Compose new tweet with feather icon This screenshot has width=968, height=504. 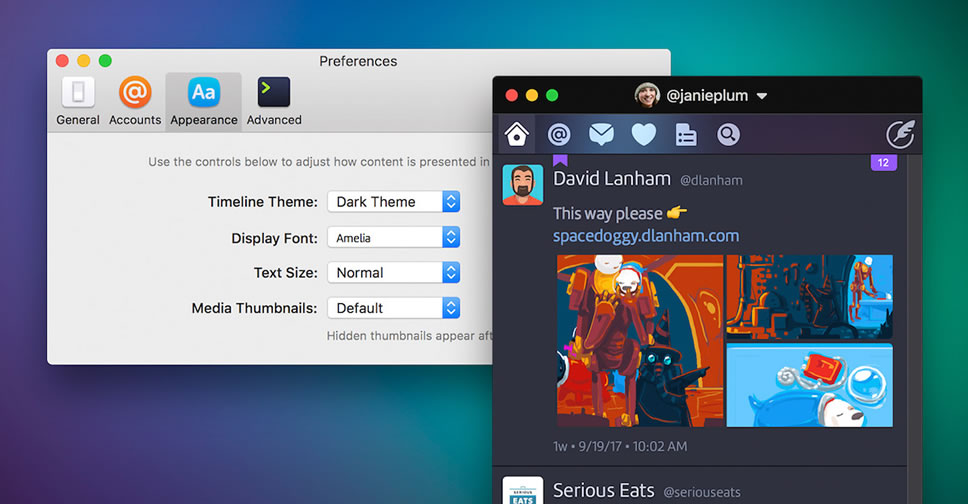[900, 134]
